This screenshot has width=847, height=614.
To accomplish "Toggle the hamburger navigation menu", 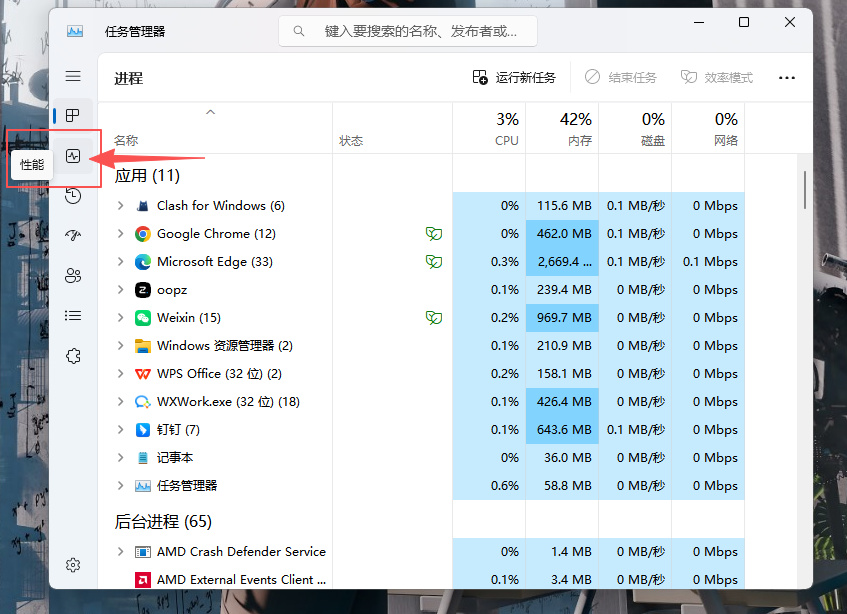I will pyautogui.click(x=73, y=76).
